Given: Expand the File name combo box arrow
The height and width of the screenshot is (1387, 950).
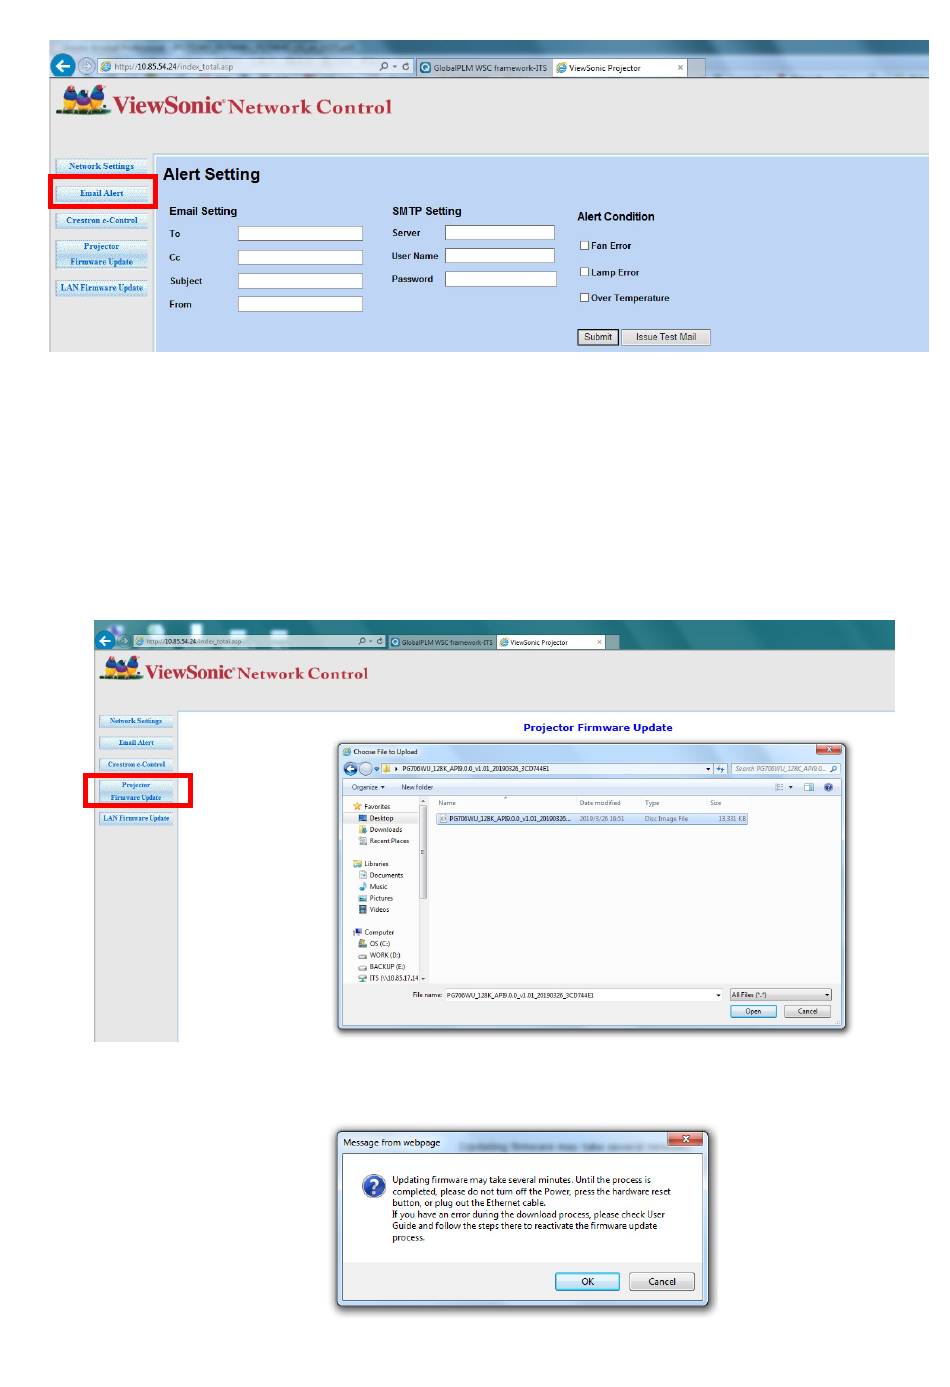Looking at the screenshot, I should (718, 995).
